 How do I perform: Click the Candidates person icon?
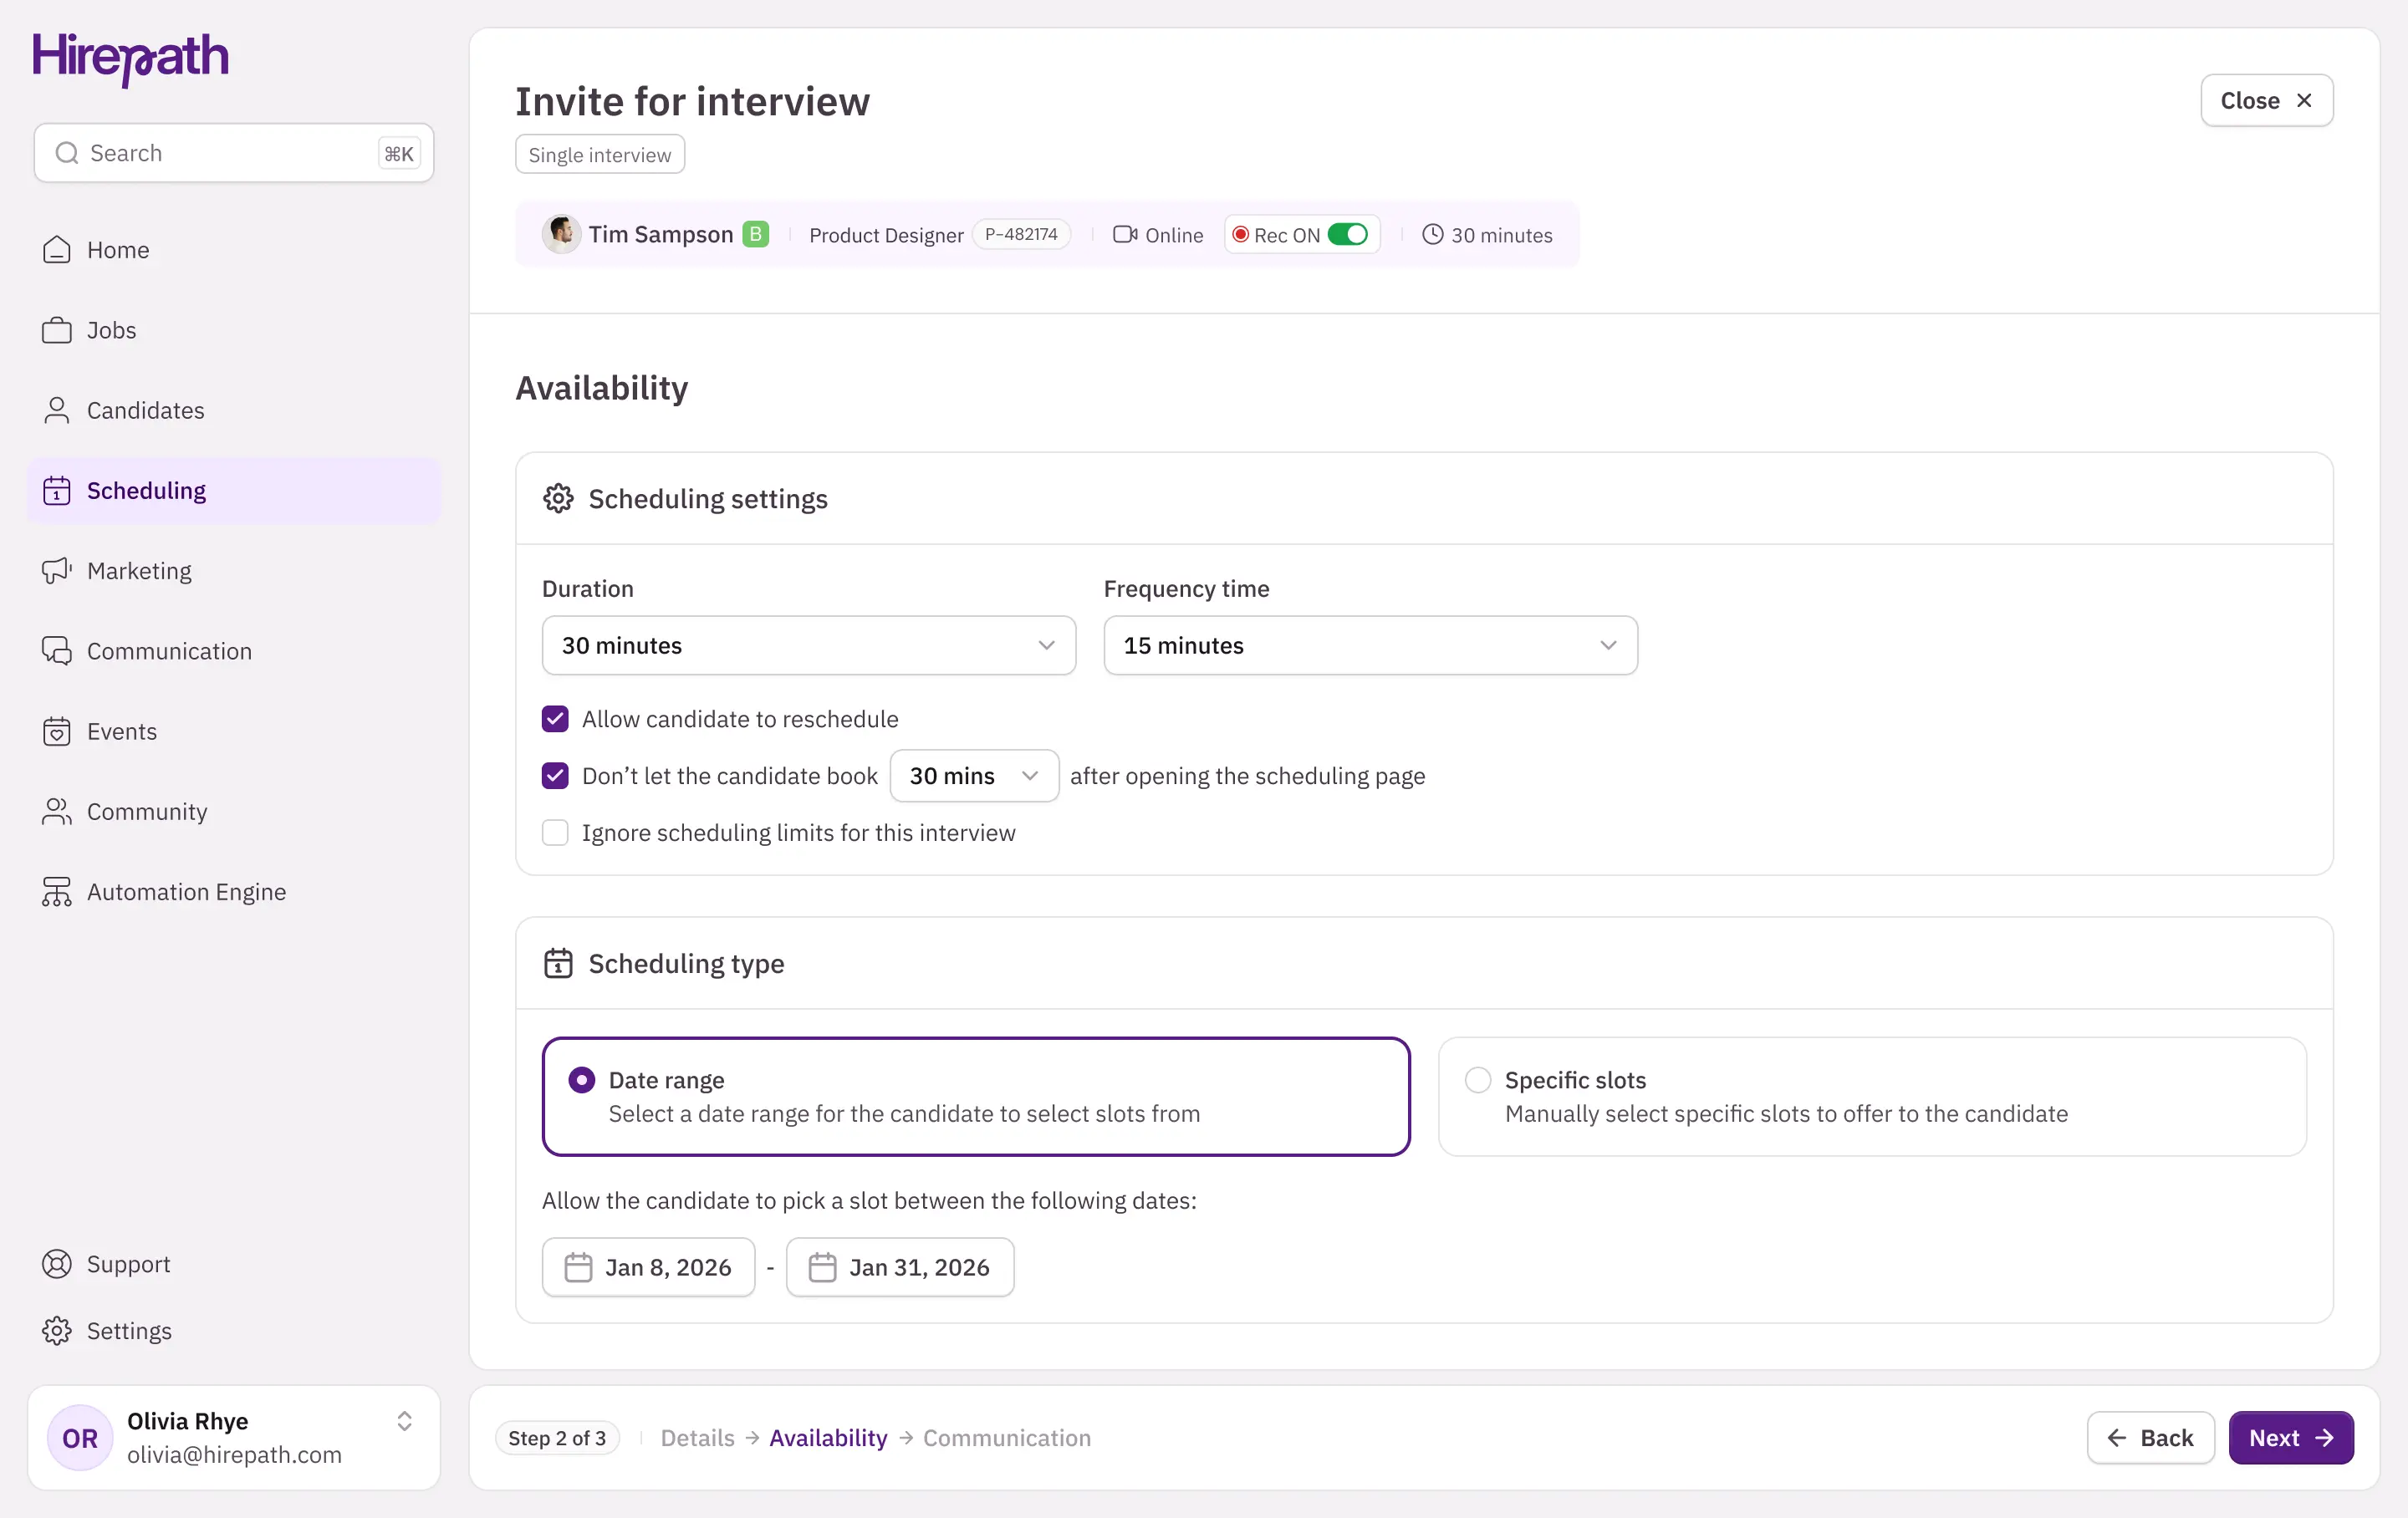pyautogui.click(x=57, y=410)
